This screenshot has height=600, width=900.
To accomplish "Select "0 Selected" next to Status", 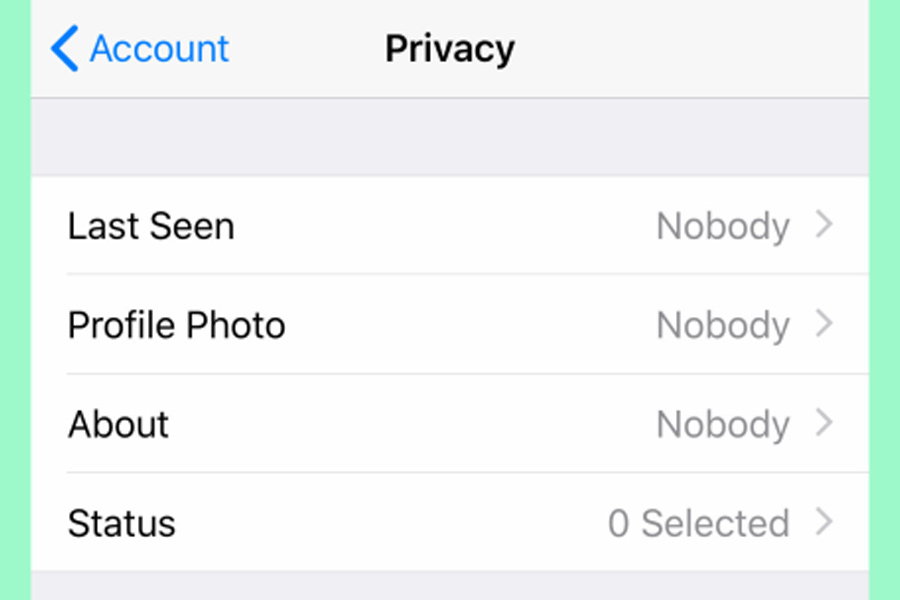I will point(697,522).
